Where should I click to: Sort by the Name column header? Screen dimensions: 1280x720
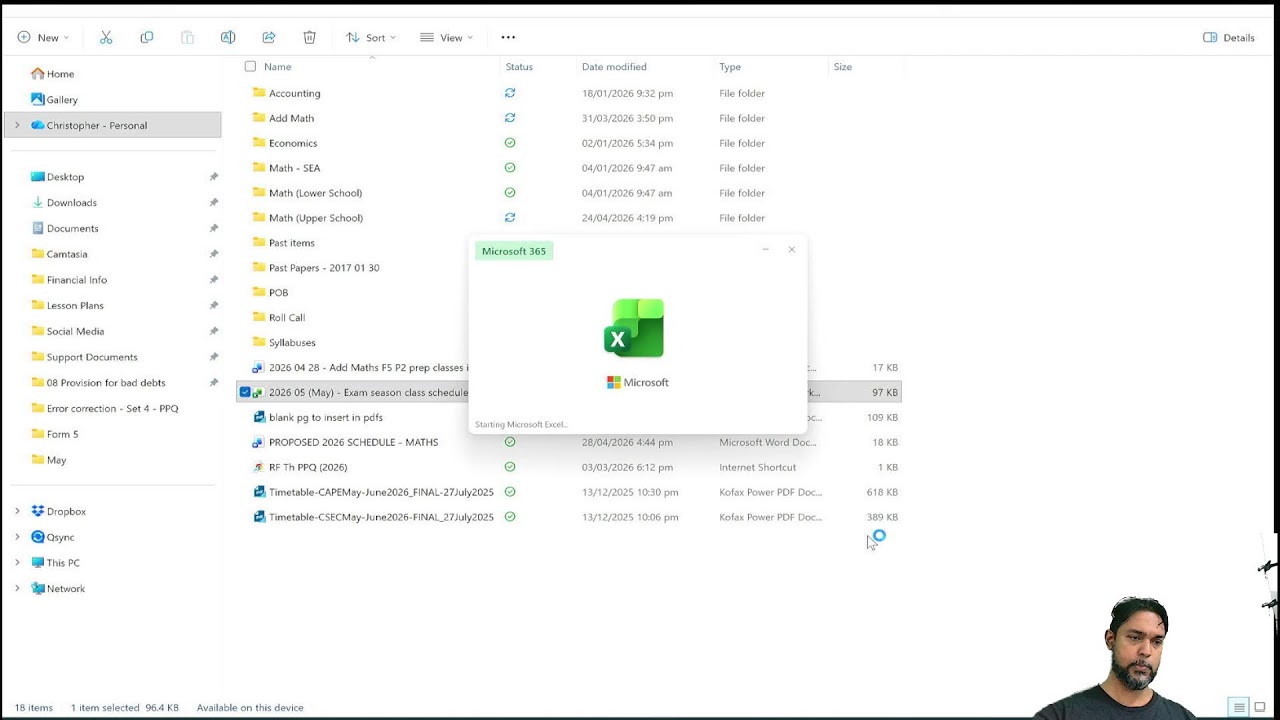(x=278, y=67)
